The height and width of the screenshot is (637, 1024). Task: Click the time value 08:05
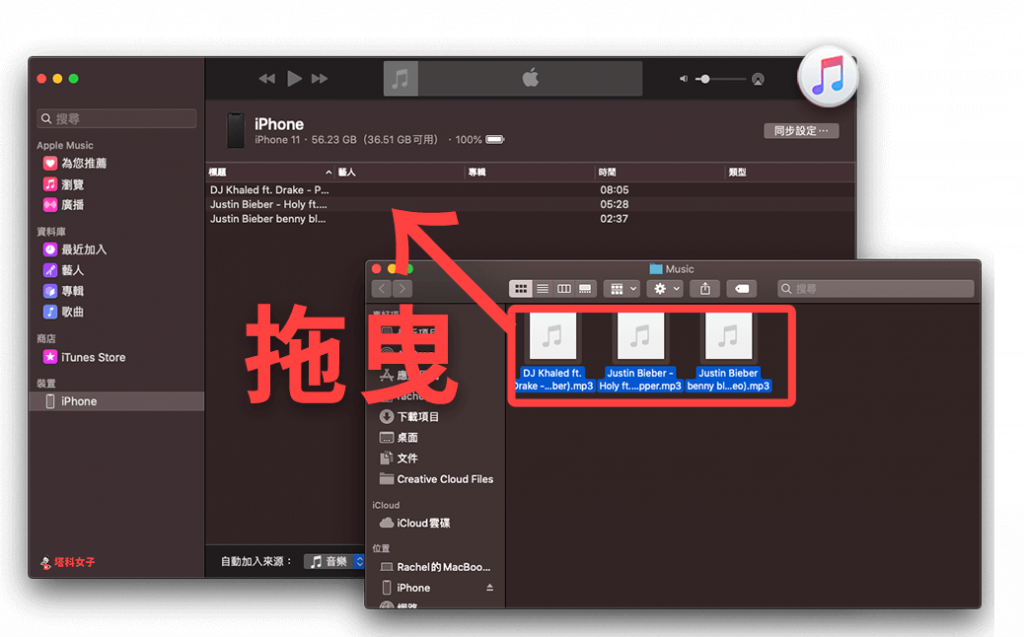click(x=614, y=190)
